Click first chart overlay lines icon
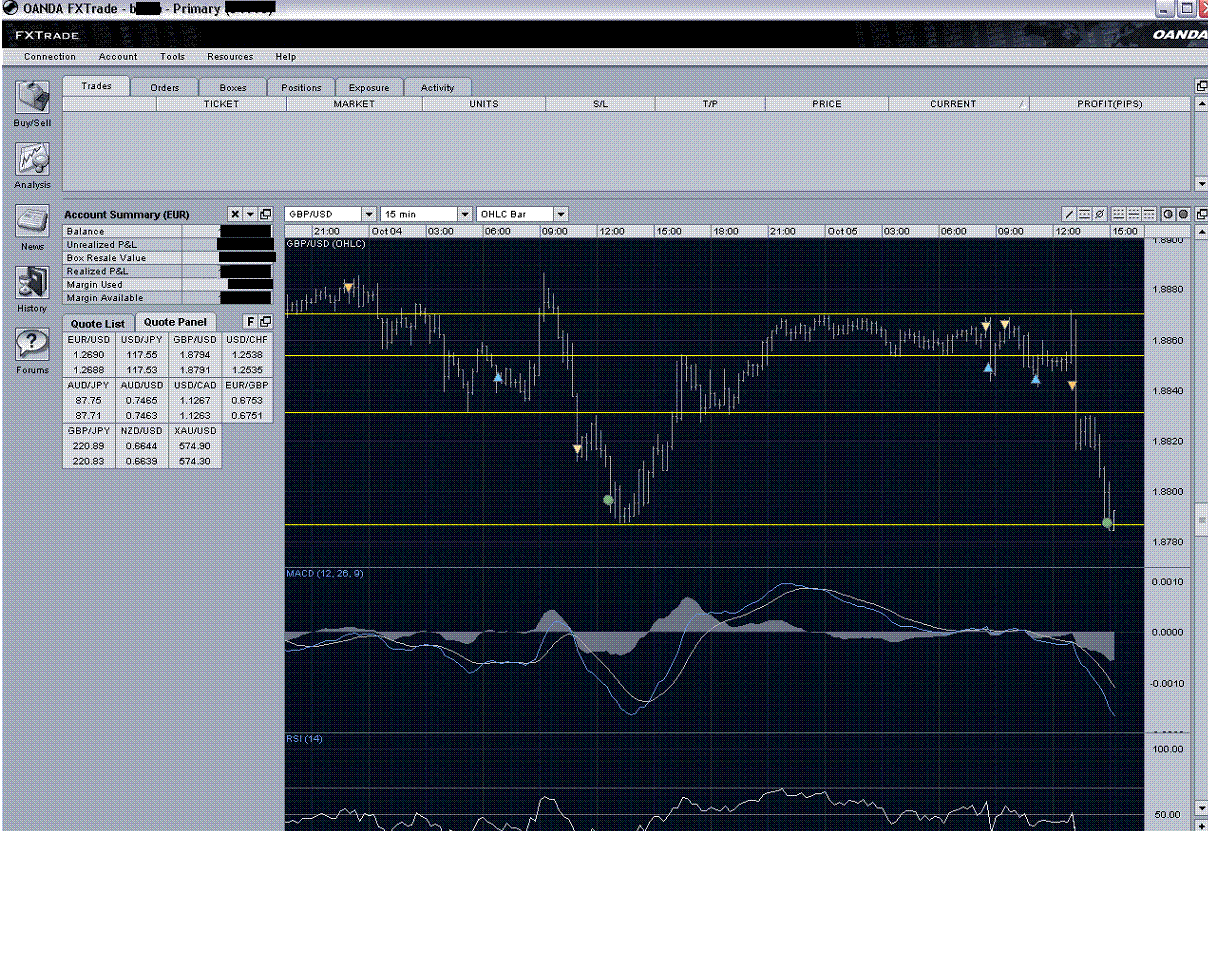The height and width of the screenshot is (973, 1216). point(1119,214)
